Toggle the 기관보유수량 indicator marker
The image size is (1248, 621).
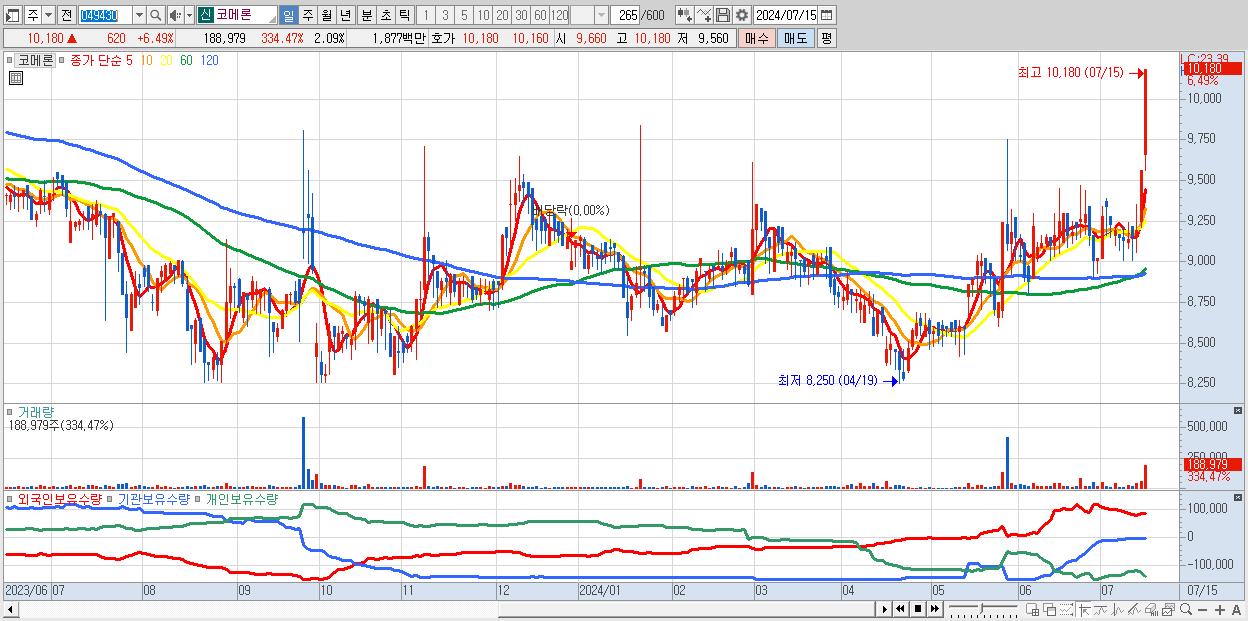click(x=111, y=498)
